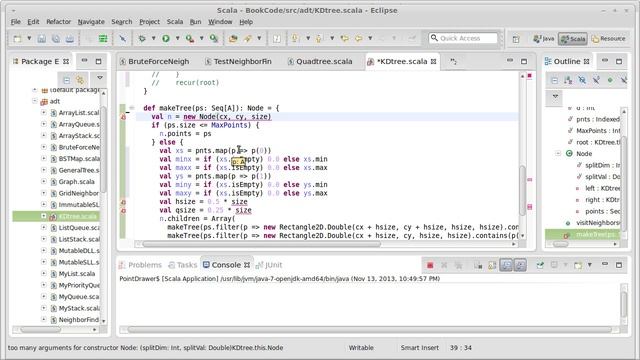Switch to the Problems tab
This screenshot has width=640, height=360.
[140, 265]
